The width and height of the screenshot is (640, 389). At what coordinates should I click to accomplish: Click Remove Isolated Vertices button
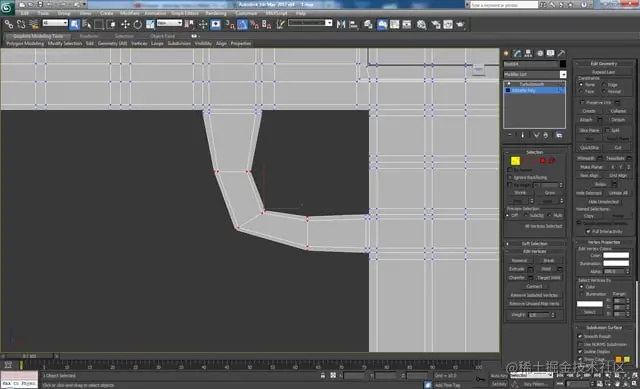click(534, 295)
